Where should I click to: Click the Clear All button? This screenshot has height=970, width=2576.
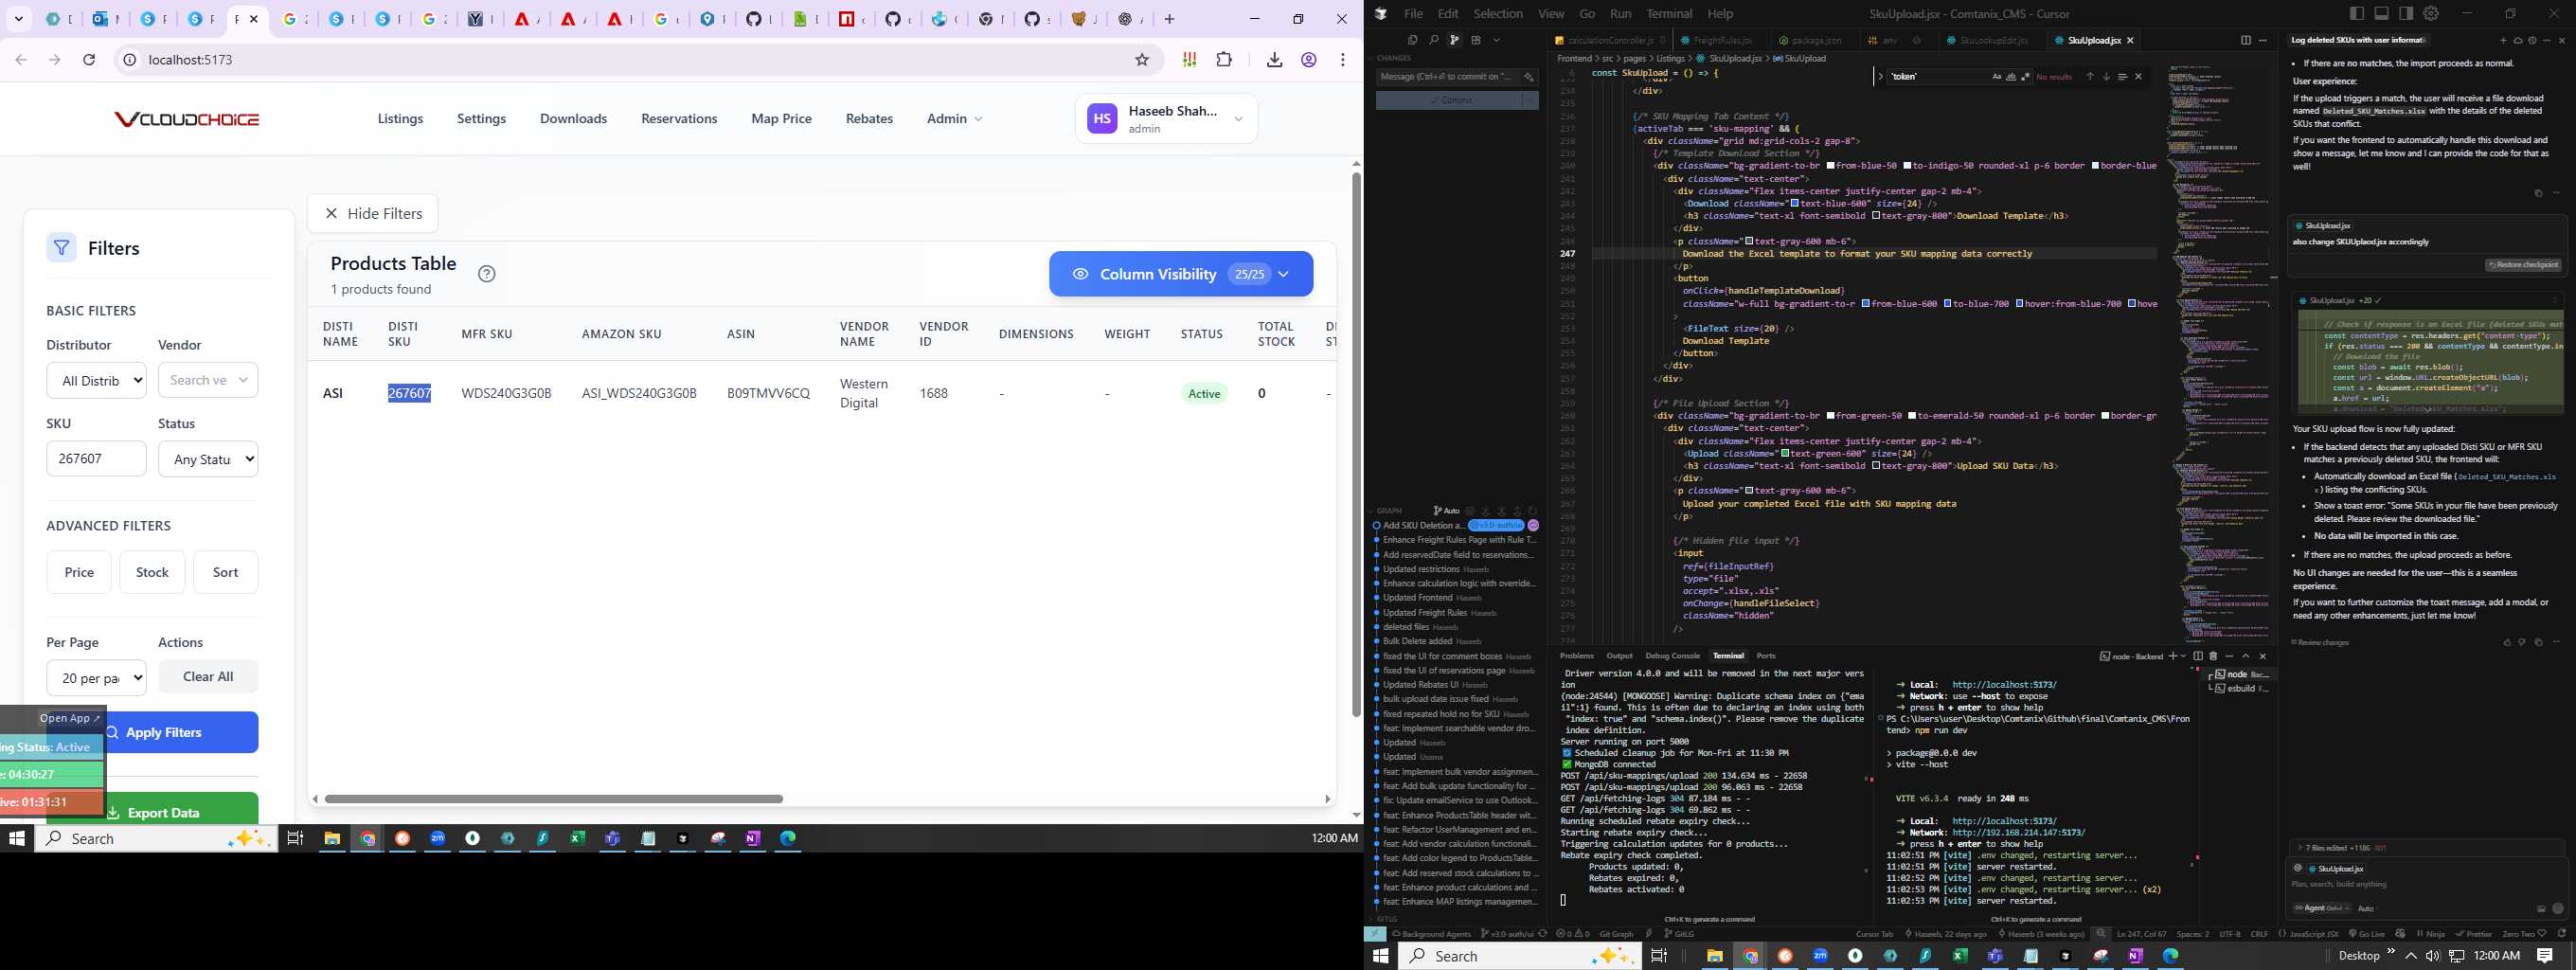coord(208,676)
